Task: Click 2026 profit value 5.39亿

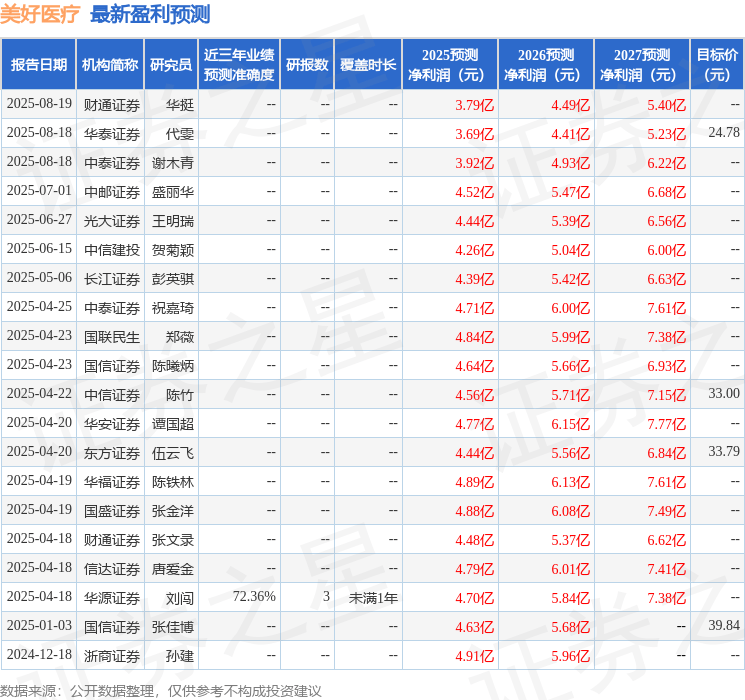Action: coord(570,221)
